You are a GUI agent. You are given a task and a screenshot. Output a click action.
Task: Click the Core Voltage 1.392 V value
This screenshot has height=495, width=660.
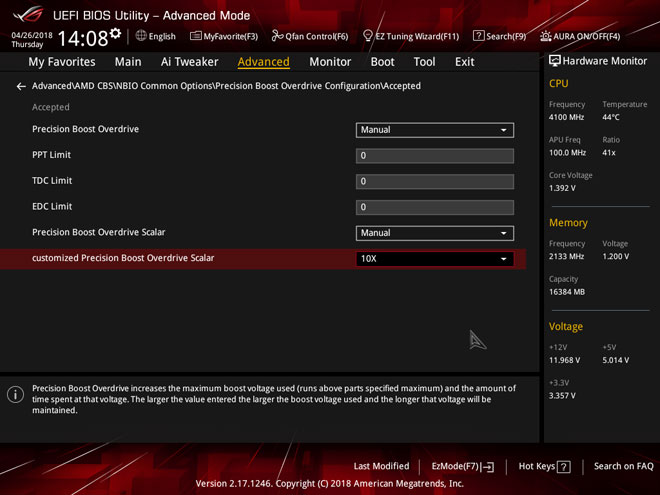(562, 188)
